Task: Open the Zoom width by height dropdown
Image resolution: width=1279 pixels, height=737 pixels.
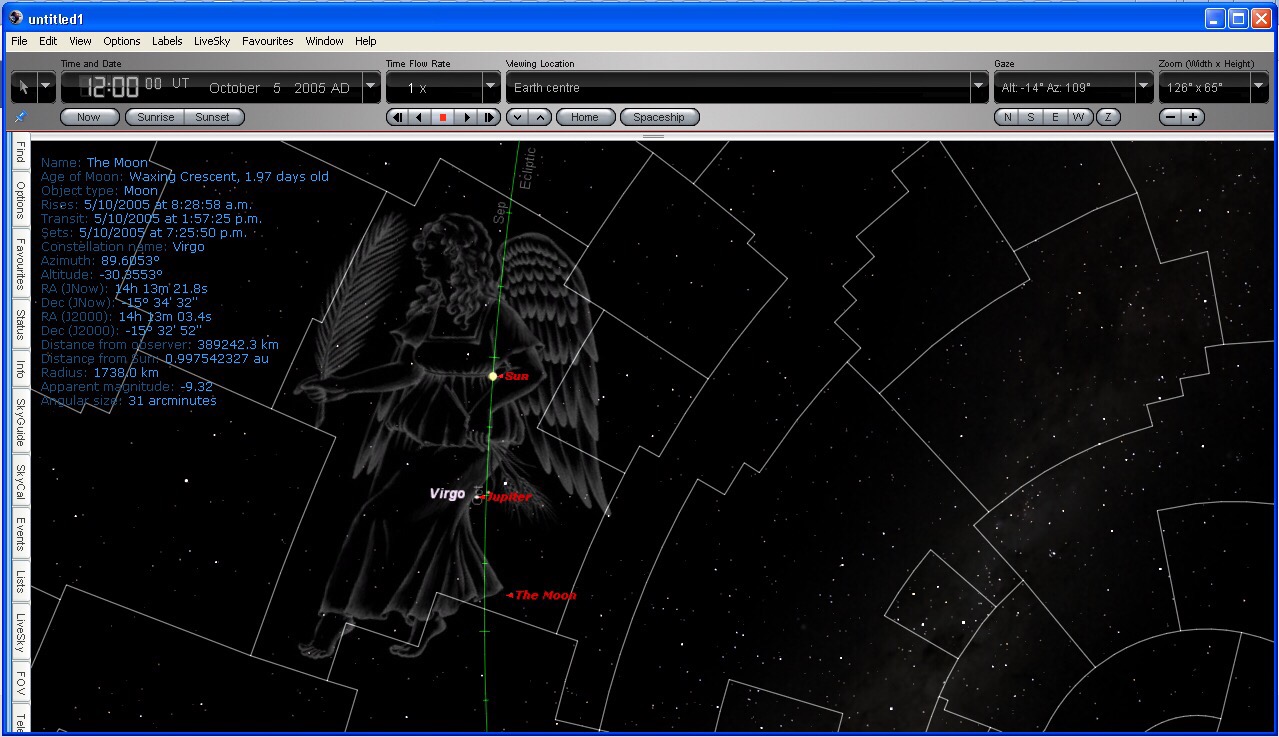Action: click(x=1260, y=88)
